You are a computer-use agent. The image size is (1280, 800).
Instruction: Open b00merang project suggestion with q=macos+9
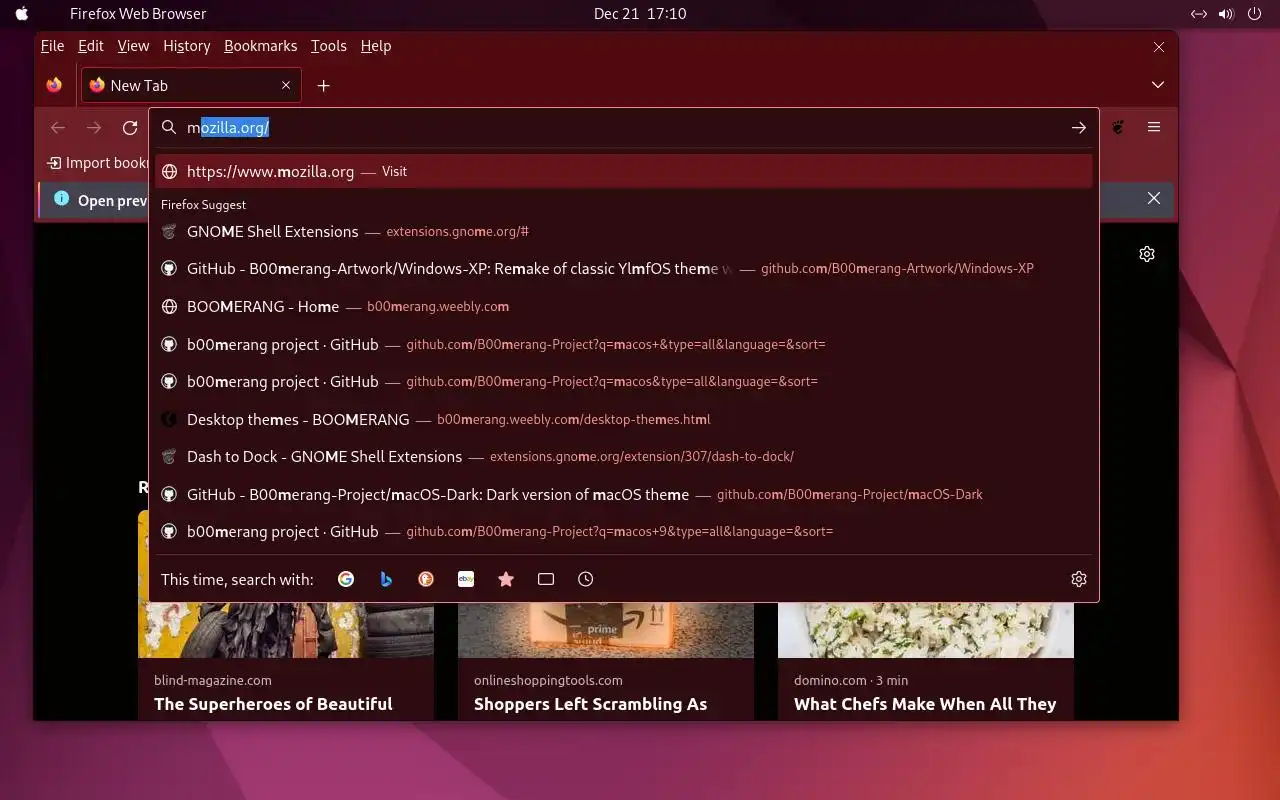coord(624,531)
